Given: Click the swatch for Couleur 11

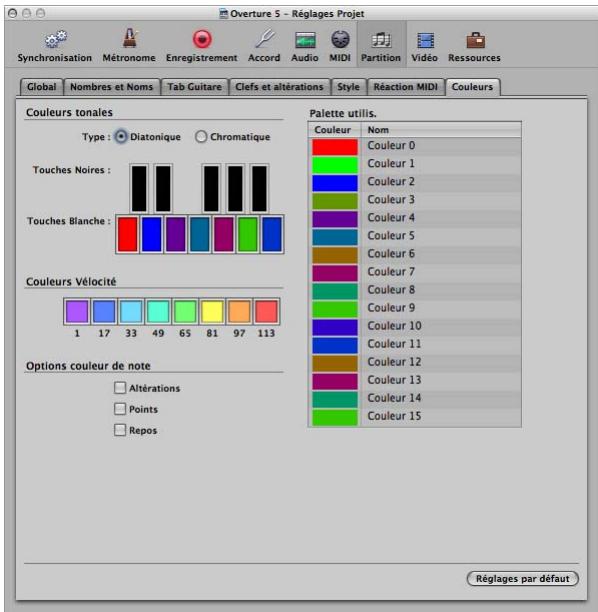Looking at the screenshot, I should pyautogui.click(x=335, y=345).
